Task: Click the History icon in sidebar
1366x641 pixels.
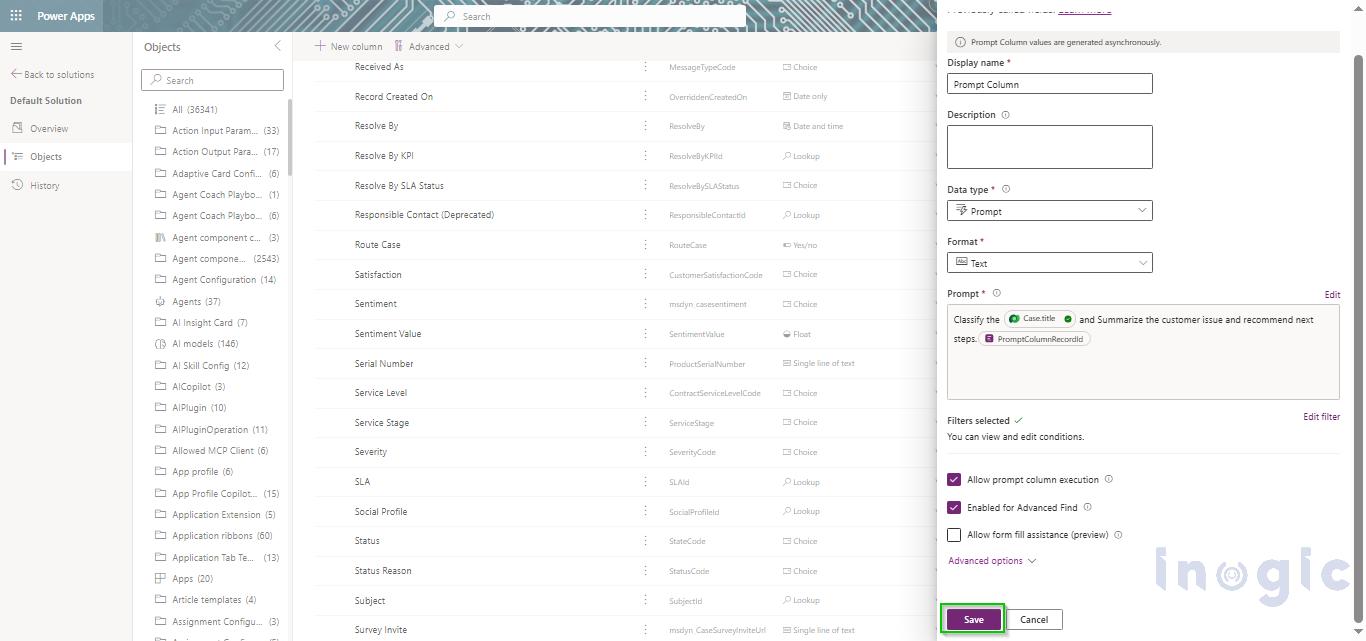Action: coord(17,185)
